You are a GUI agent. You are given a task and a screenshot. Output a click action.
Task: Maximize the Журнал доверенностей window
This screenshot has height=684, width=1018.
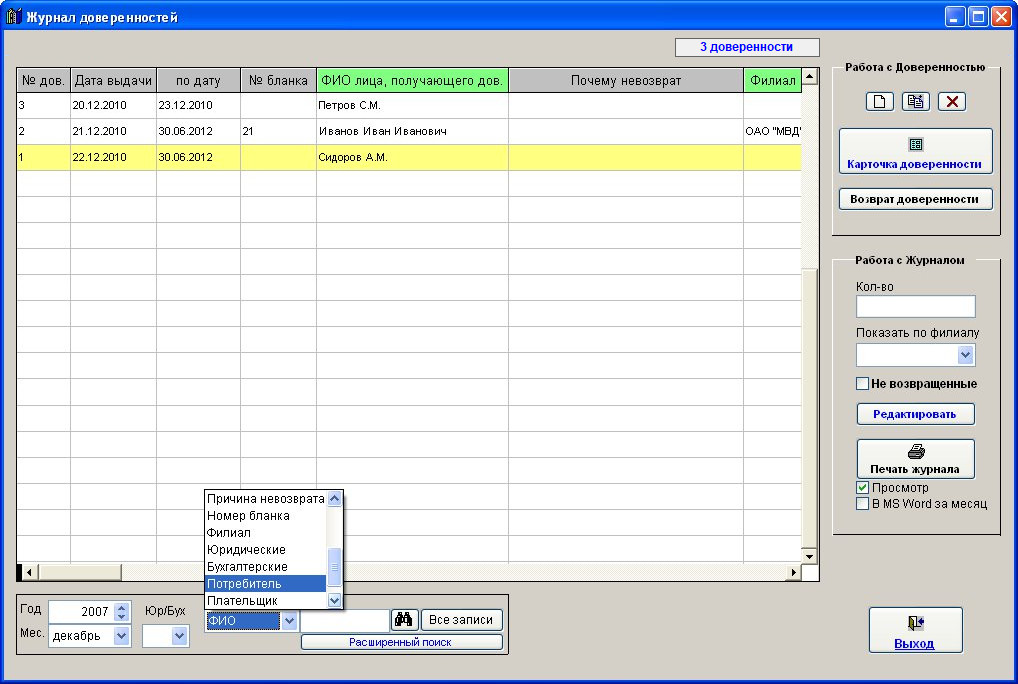click(x=978, y=16)
